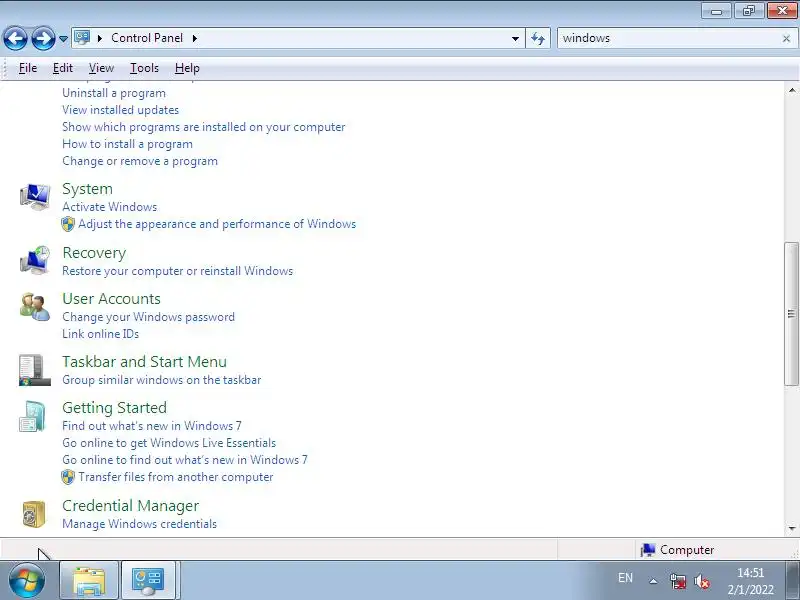800x600 pixels.
Task: Click Manage Windows credentials link
Action: point(139,524)
